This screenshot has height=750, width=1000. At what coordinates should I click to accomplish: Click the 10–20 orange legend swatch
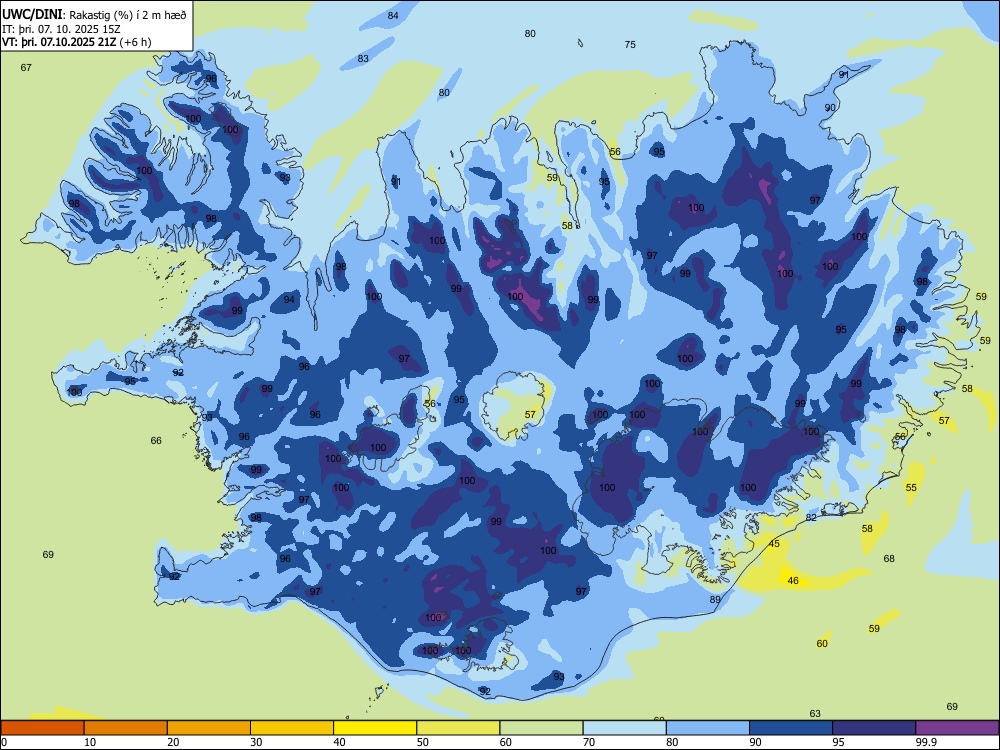[x=126, y=728]
